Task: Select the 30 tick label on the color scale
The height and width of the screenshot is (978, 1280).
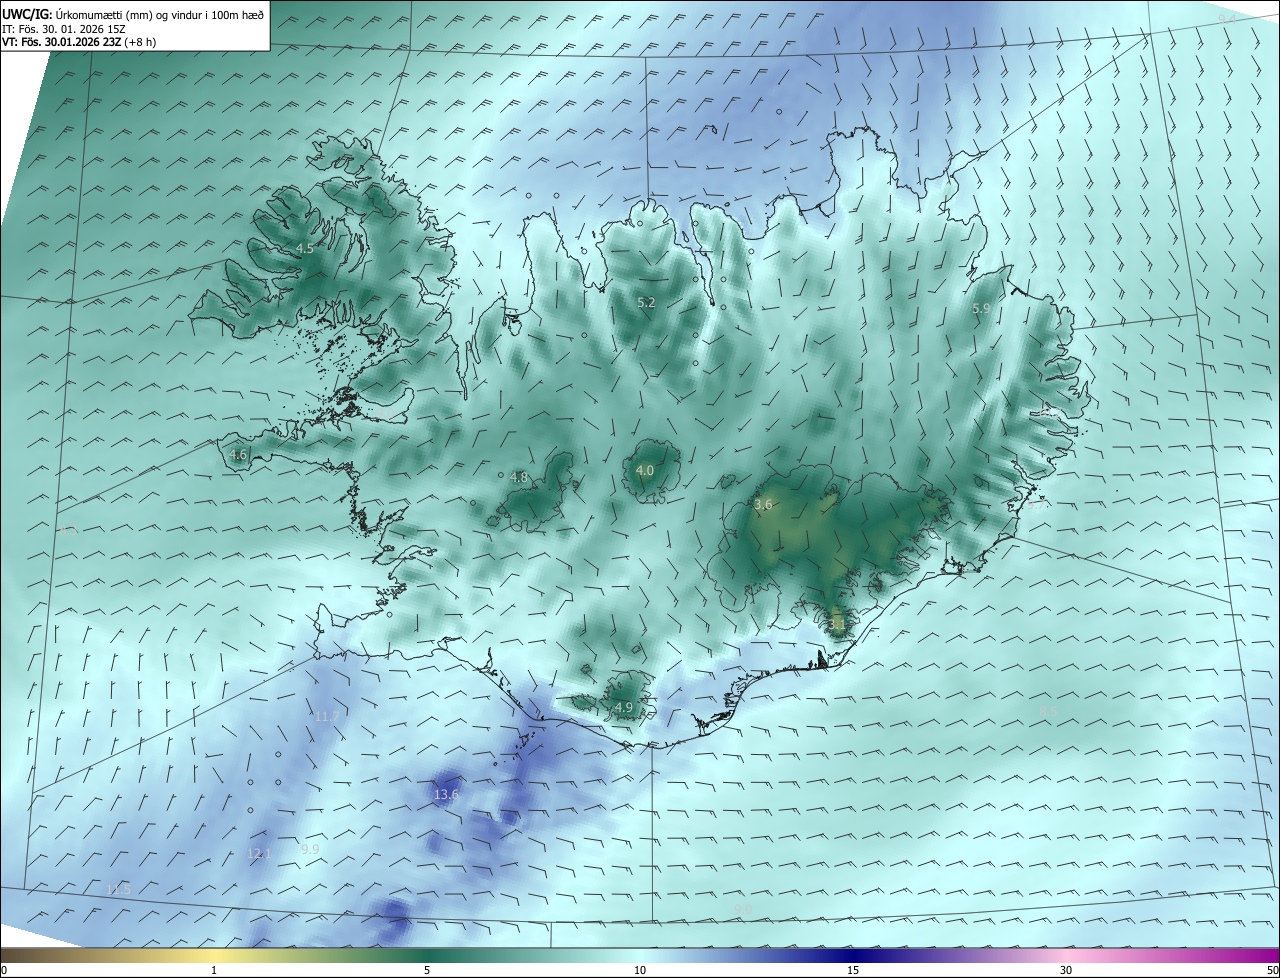Action: [1066, 970]
